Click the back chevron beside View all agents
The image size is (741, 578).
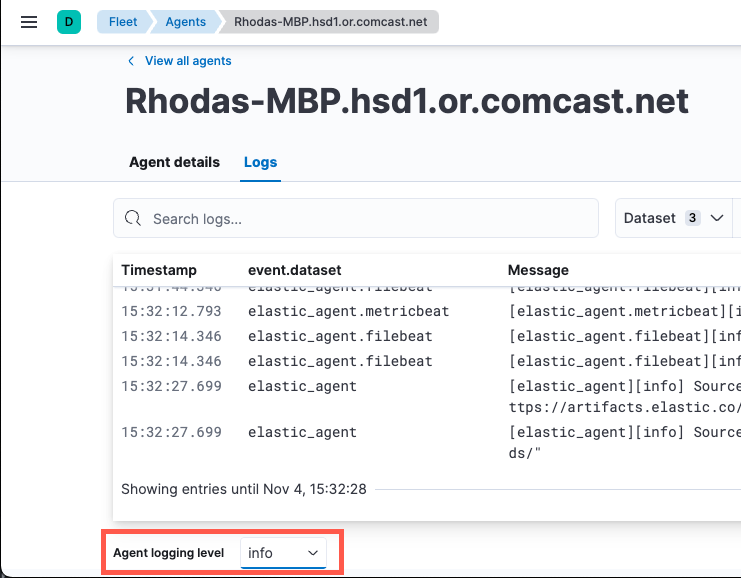tap(131, 61)
